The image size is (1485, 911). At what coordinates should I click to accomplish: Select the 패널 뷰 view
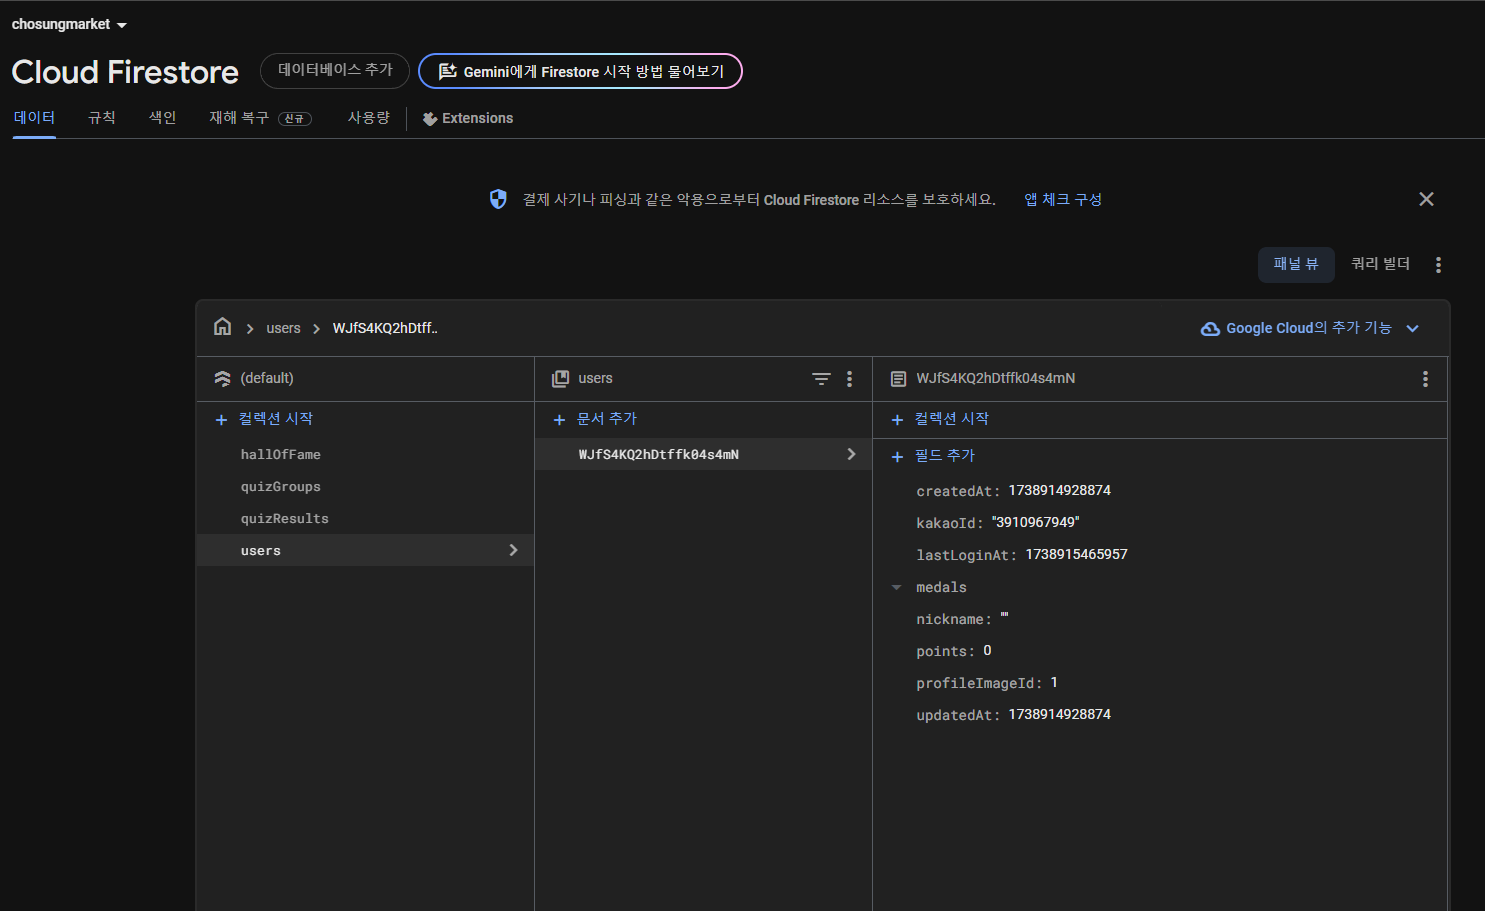click(x=1296, y=264)
